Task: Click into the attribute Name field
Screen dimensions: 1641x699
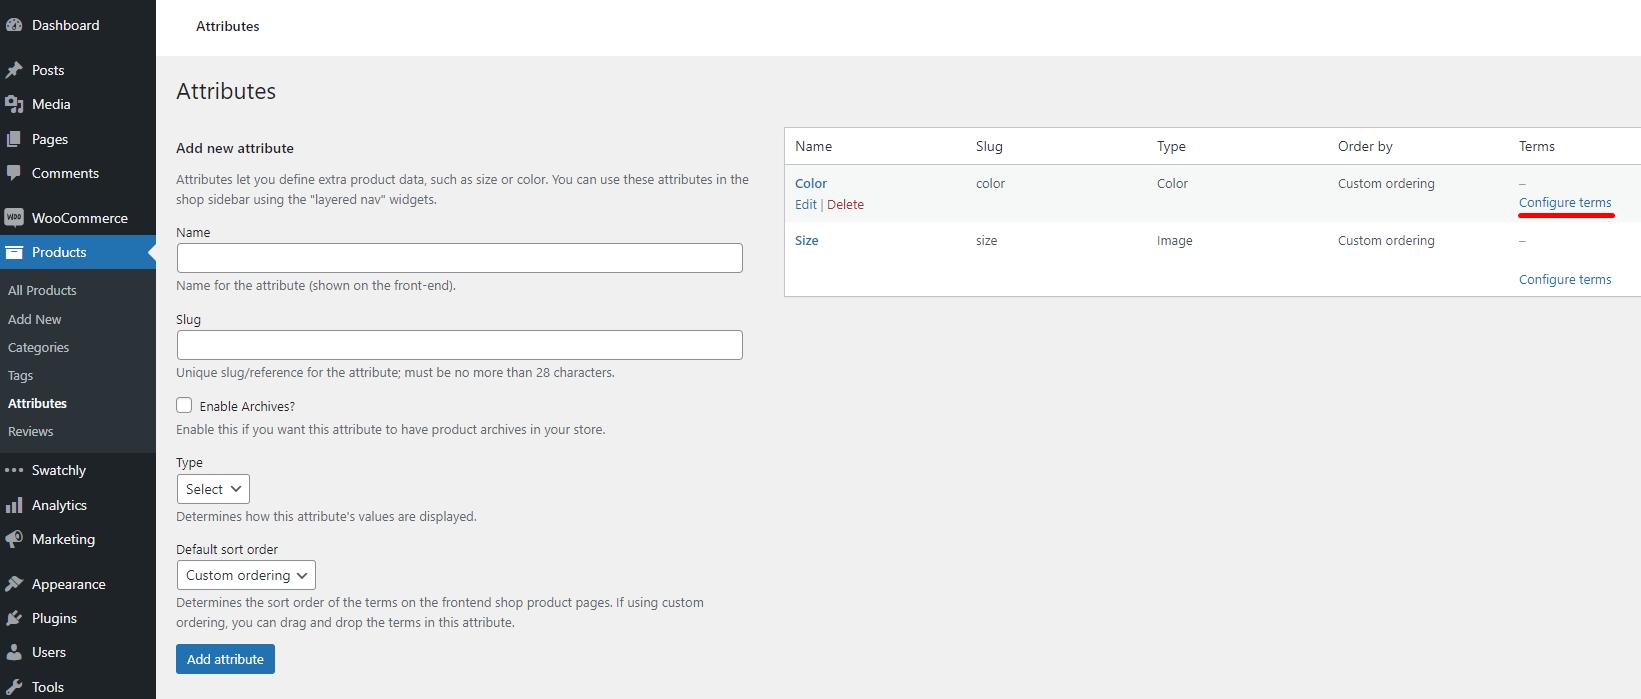Action: [x=460, y=258]
